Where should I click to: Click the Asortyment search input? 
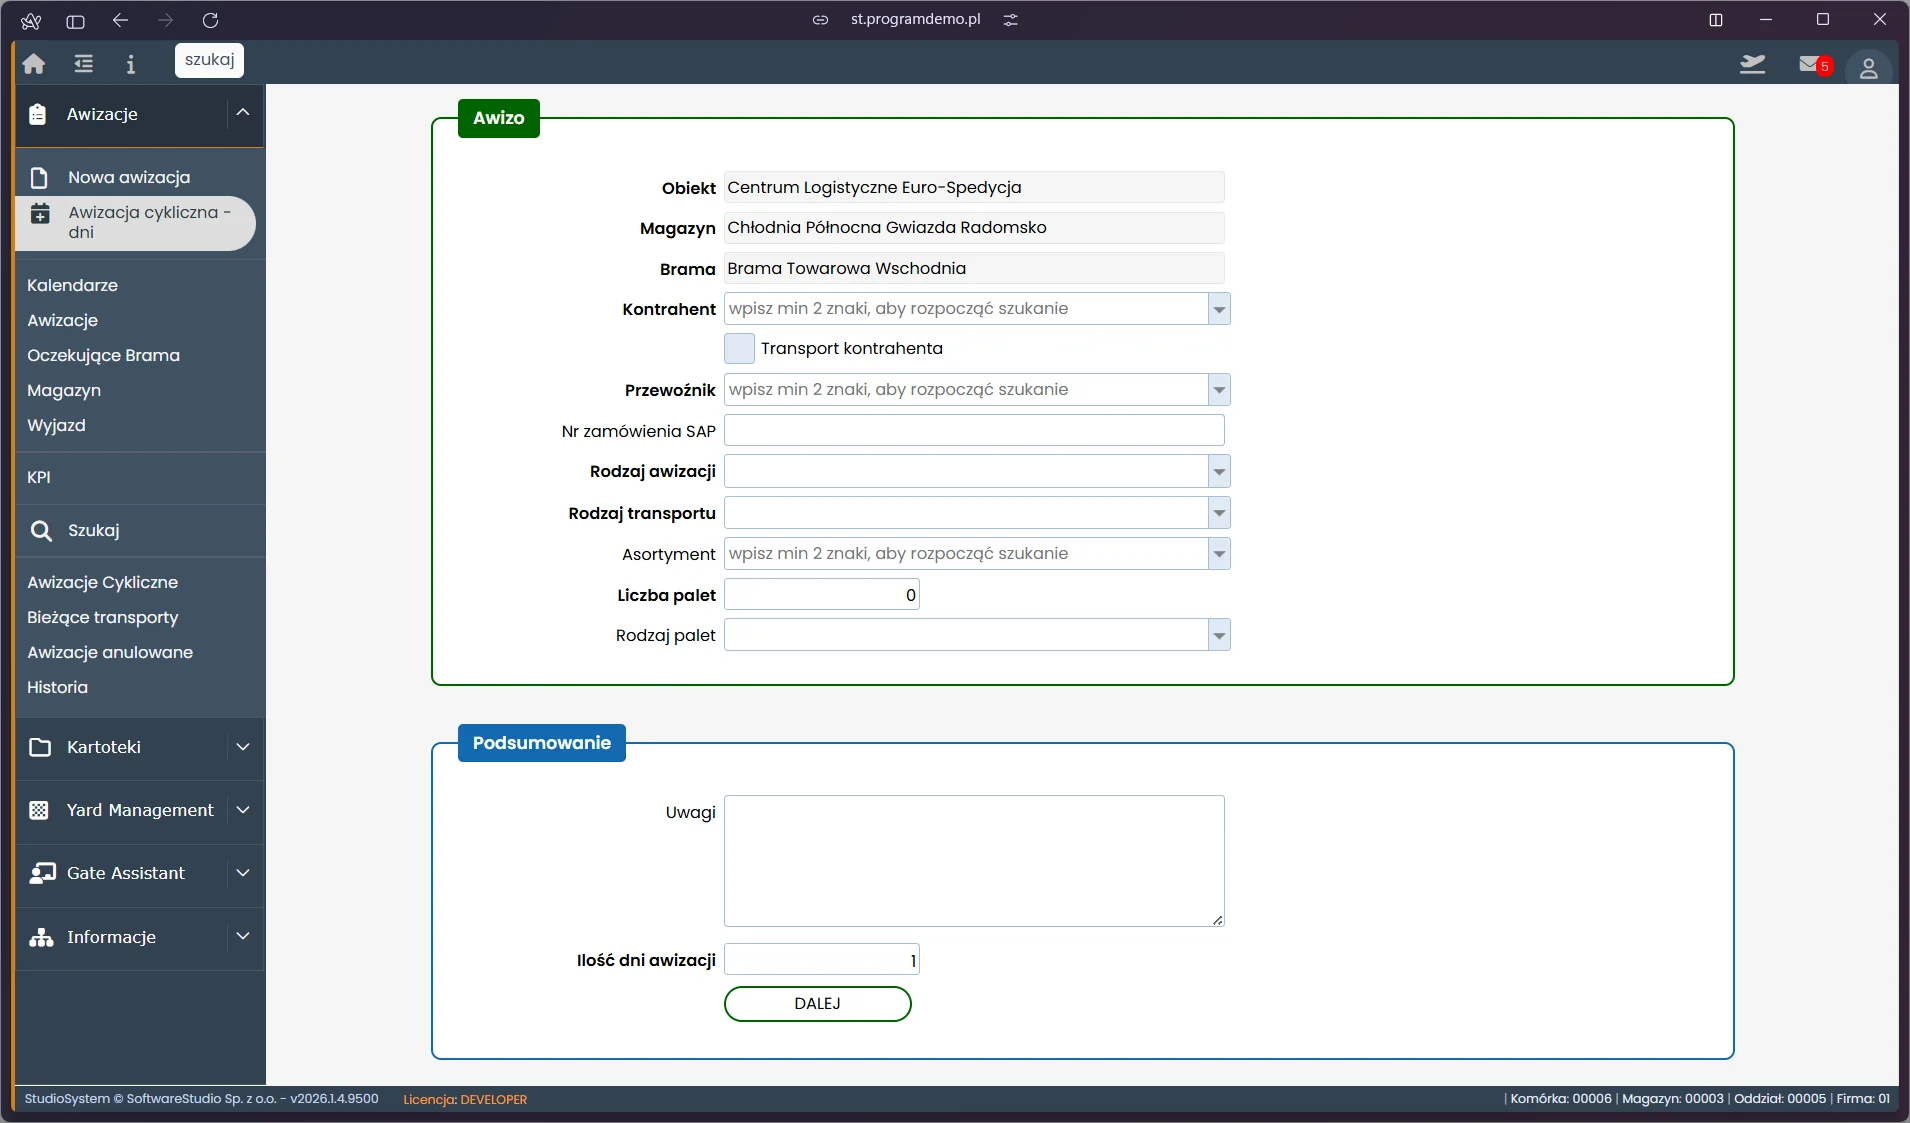pos(966,554)
